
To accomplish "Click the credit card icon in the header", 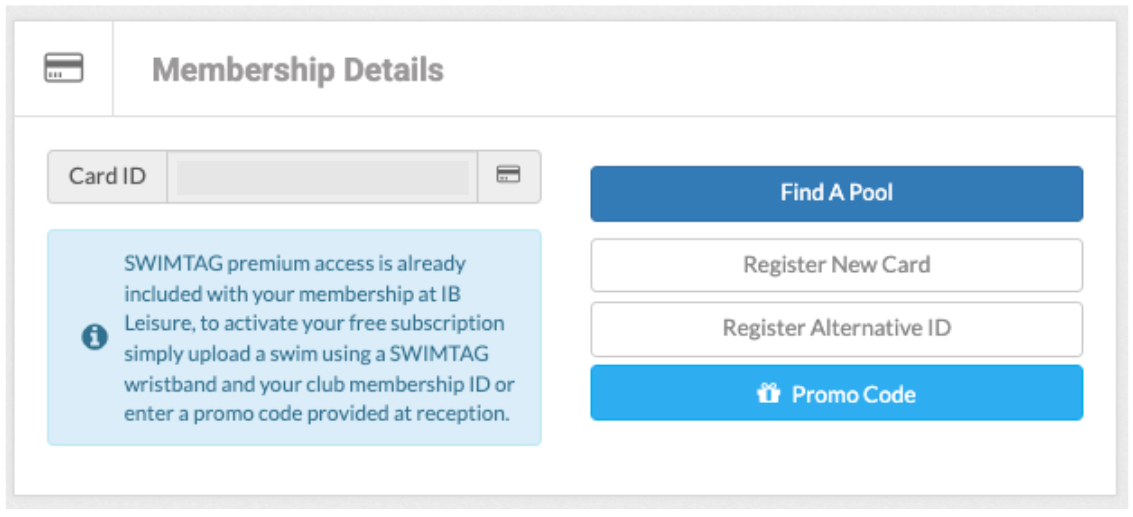I will [63, 69].
